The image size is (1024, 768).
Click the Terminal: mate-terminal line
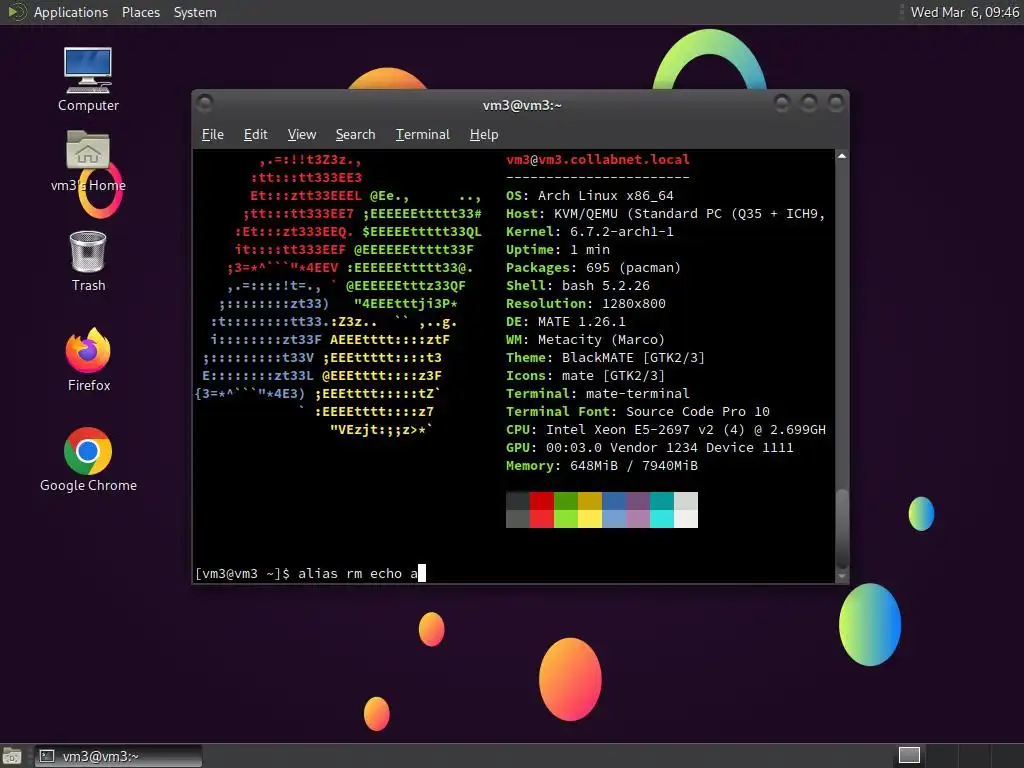pos(598,393)
